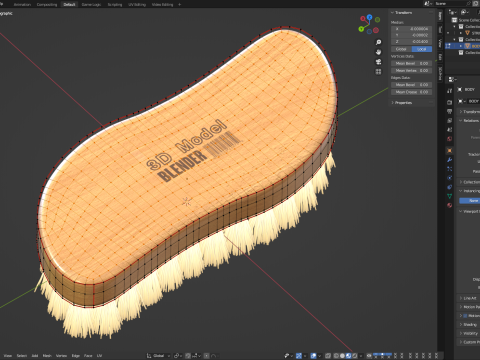The image size is (480, 360).
Task: Open the pivot point dropdown in header
Action: pyautogui.click(x=178, y=356)
